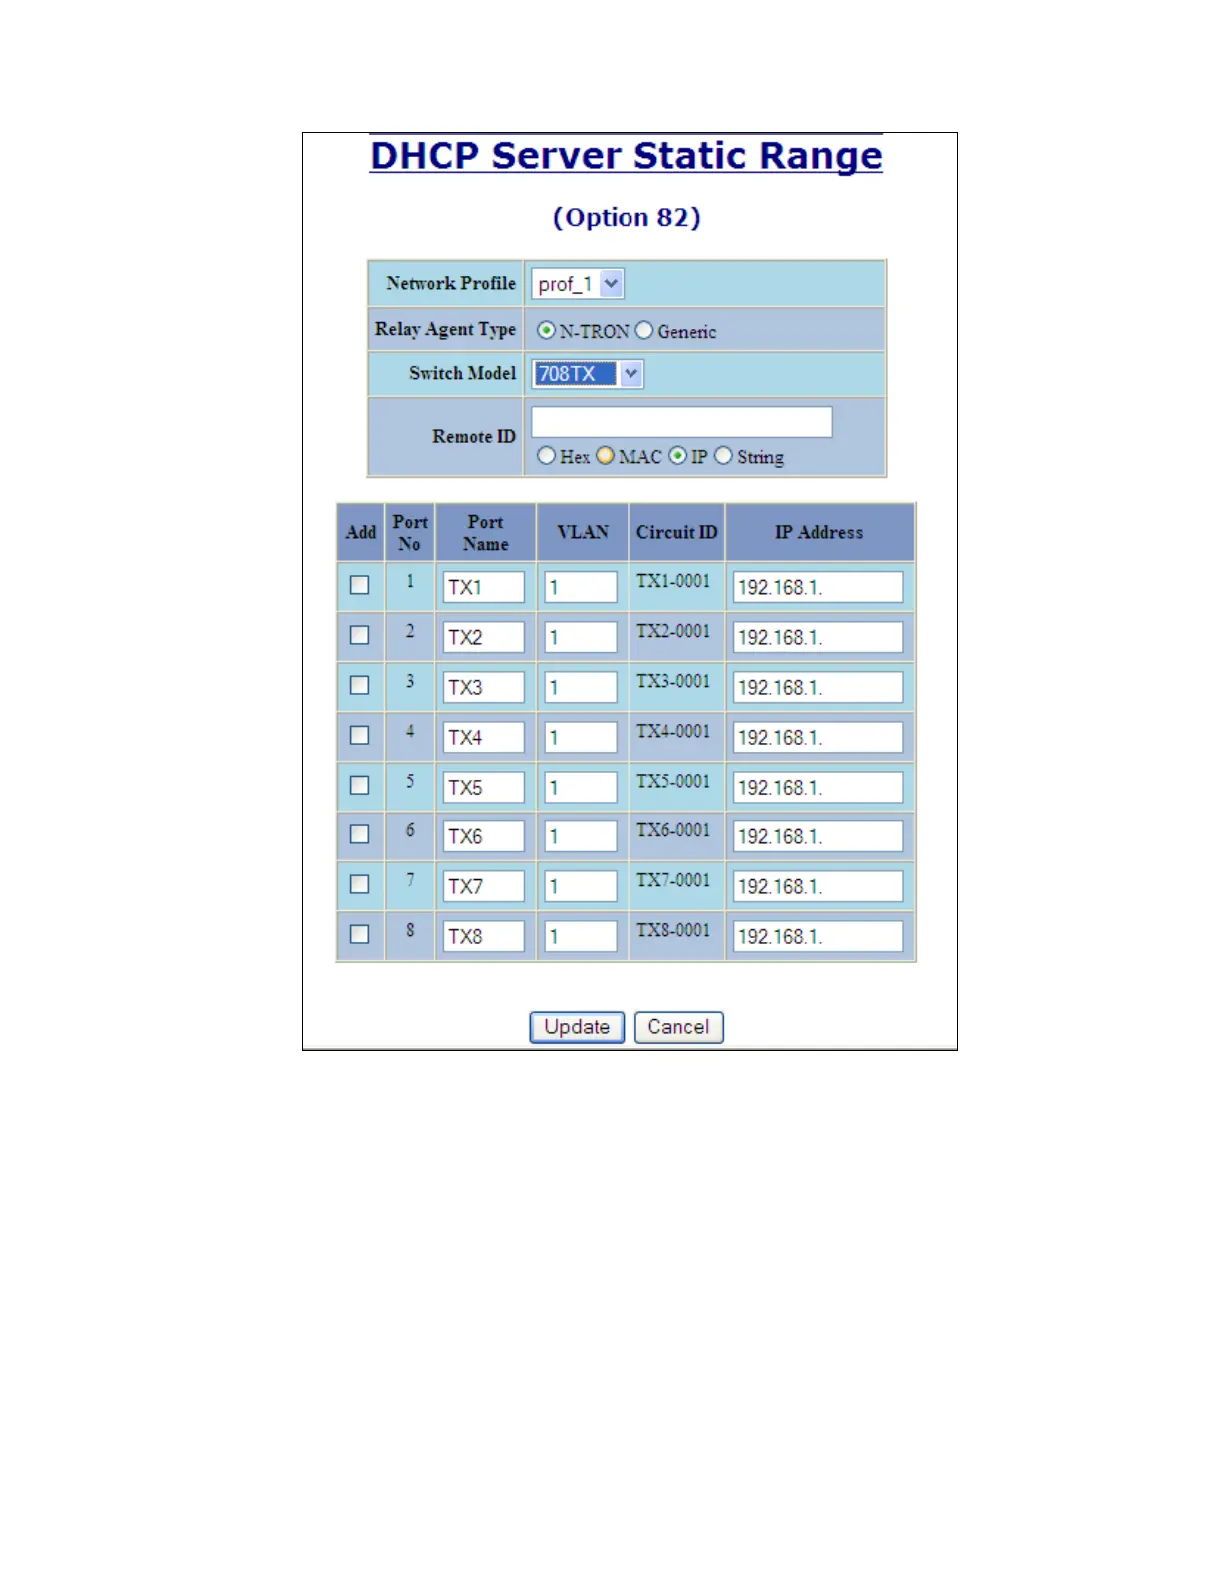Screen dimensions: 1224x1584
Task: Click the VLAN field in port 7 row
Action: click(581, 886)
